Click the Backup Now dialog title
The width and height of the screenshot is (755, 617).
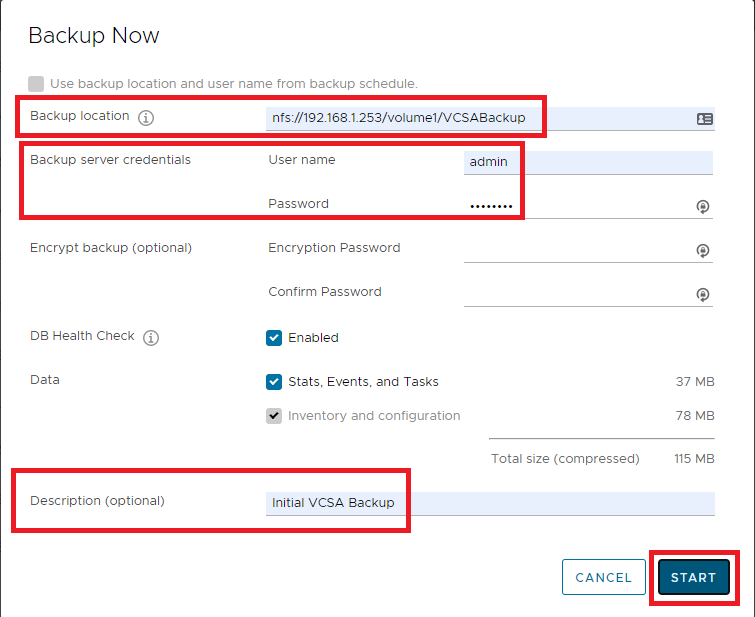(94, 36)
